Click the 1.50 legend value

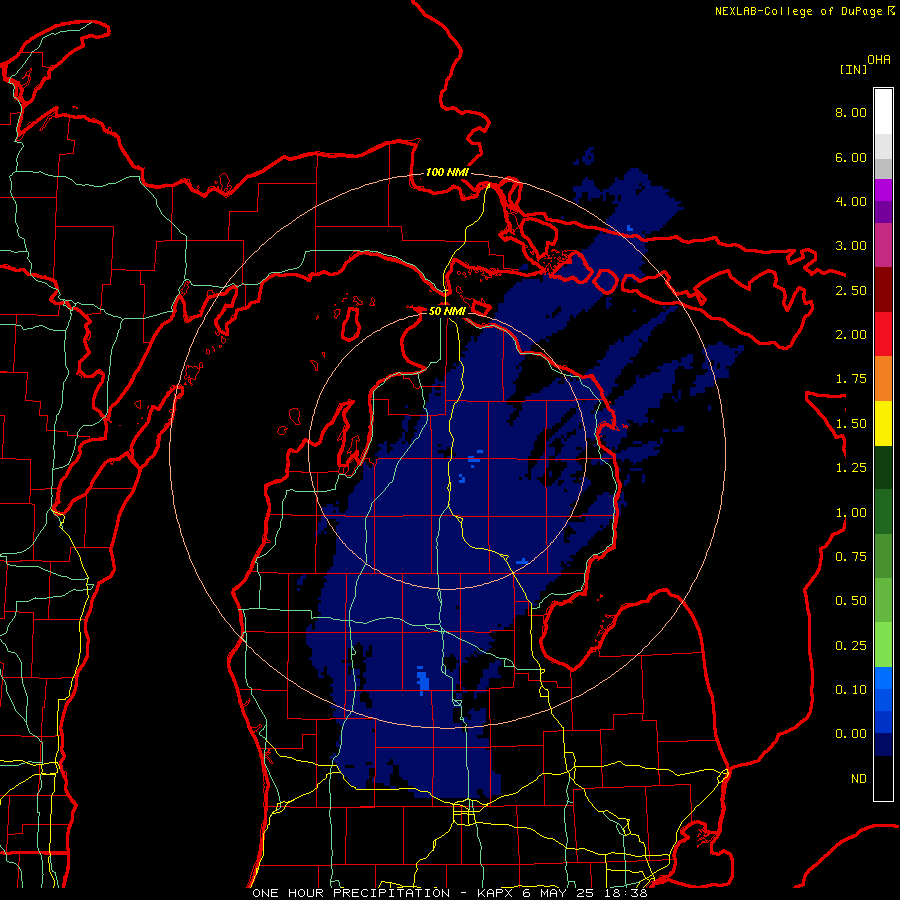[851, 424]
